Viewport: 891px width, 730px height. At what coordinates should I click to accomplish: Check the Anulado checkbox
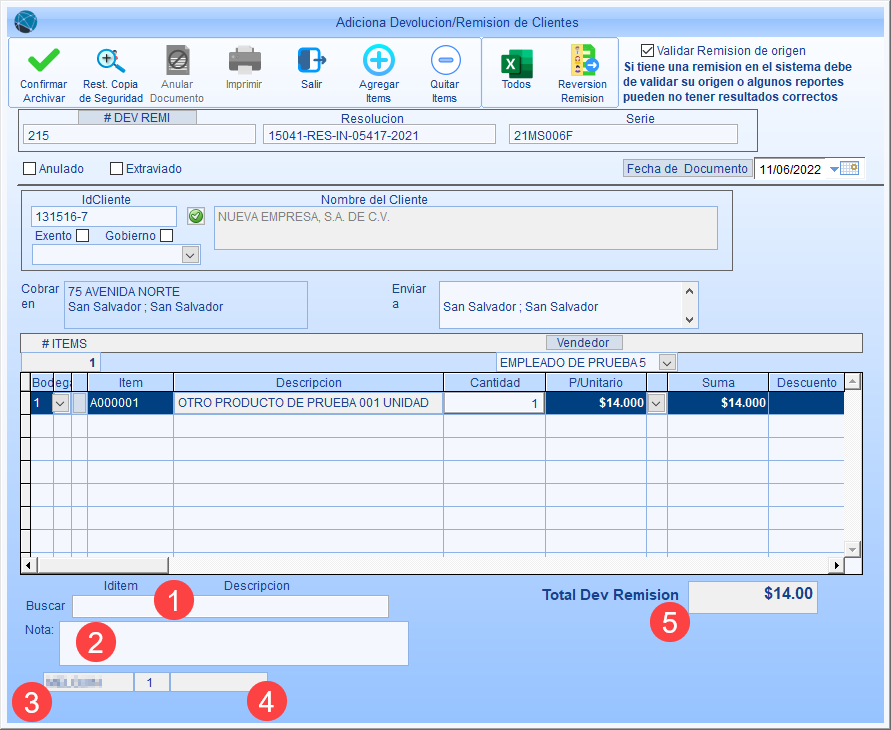30,169
